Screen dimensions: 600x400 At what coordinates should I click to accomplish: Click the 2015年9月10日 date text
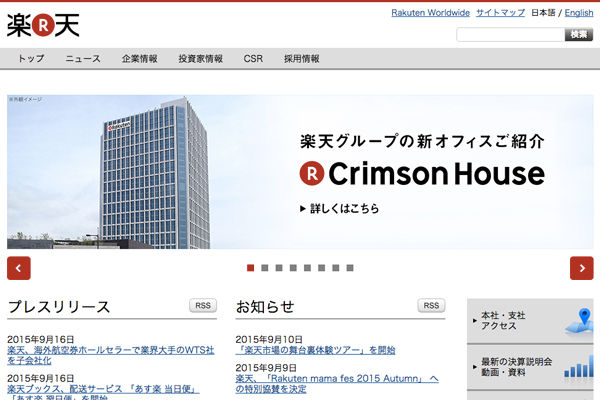click(269, 339)
